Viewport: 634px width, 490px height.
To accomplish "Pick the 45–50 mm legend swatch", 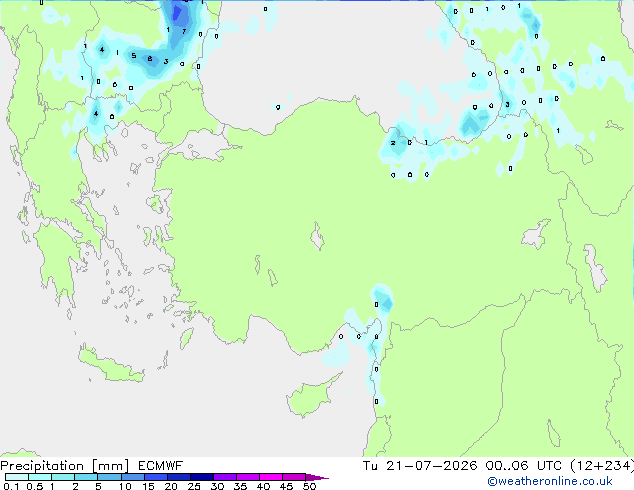I will pos(294,477).
